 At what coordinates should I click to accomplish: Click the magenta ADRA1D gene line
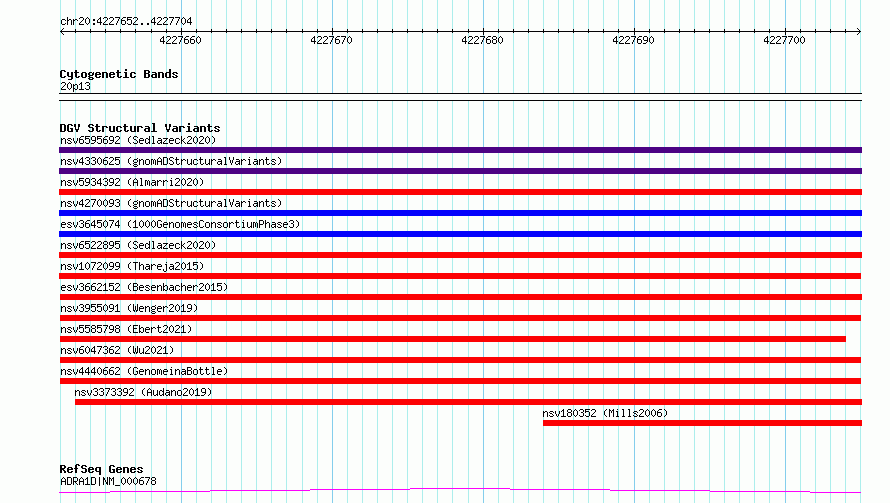tap(460, 491)
